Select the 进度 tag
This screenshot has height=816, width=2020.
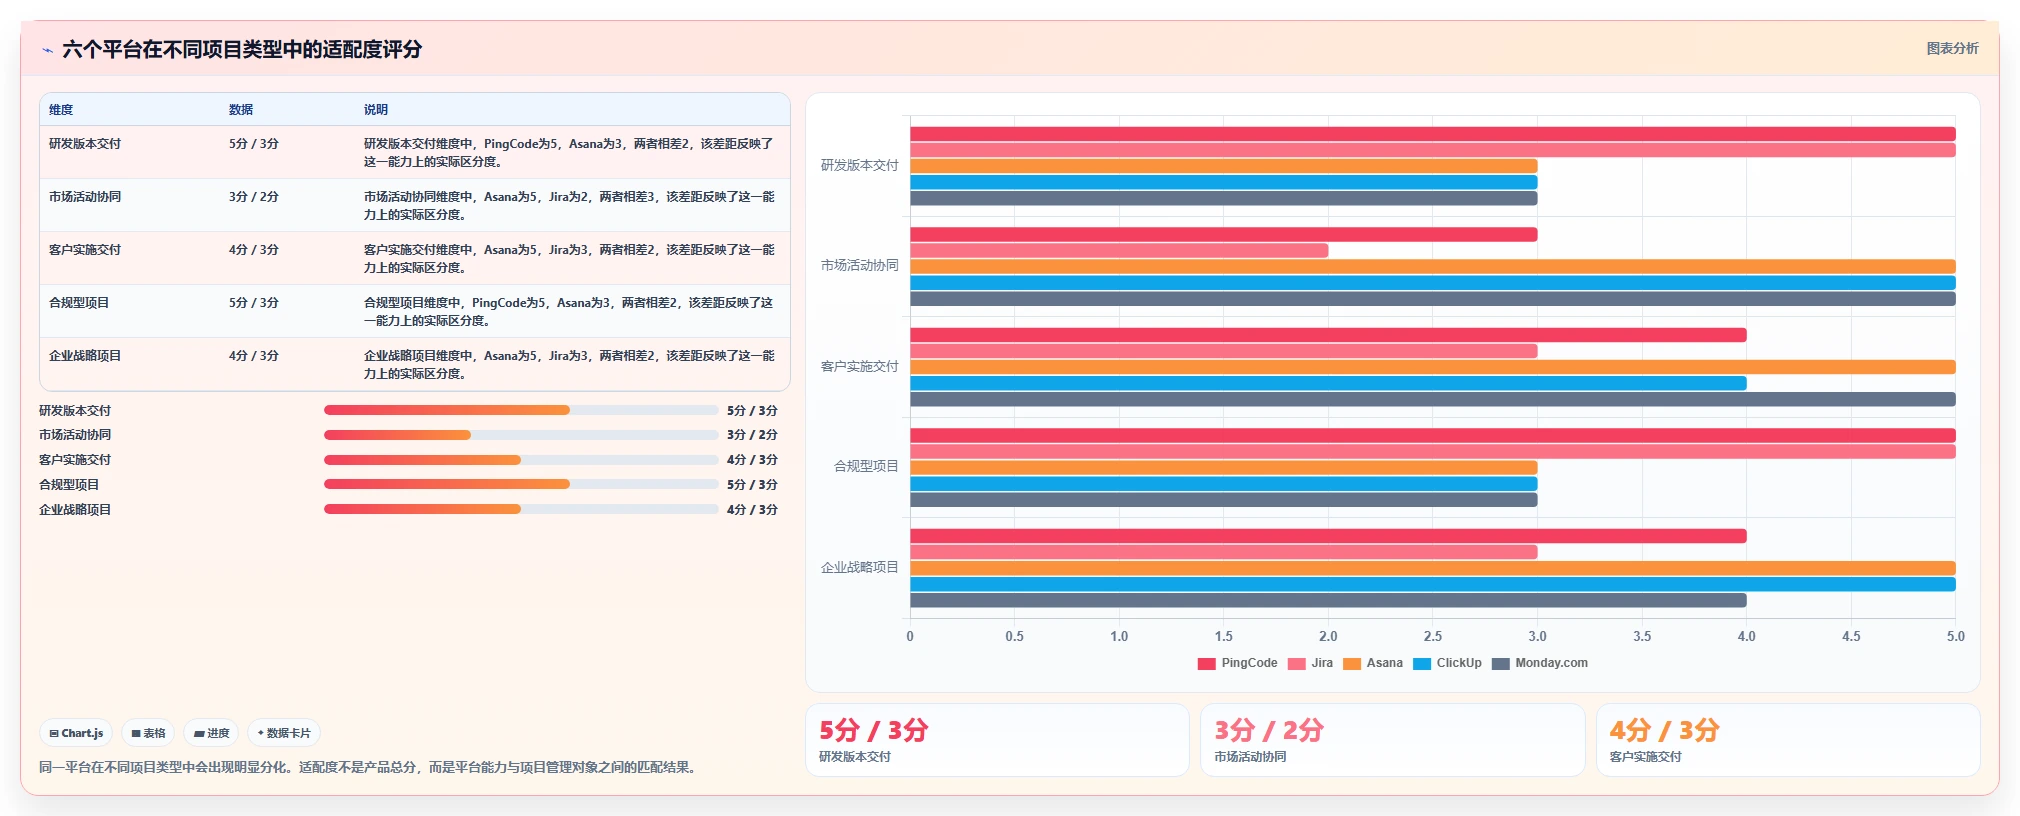point(211,733)
